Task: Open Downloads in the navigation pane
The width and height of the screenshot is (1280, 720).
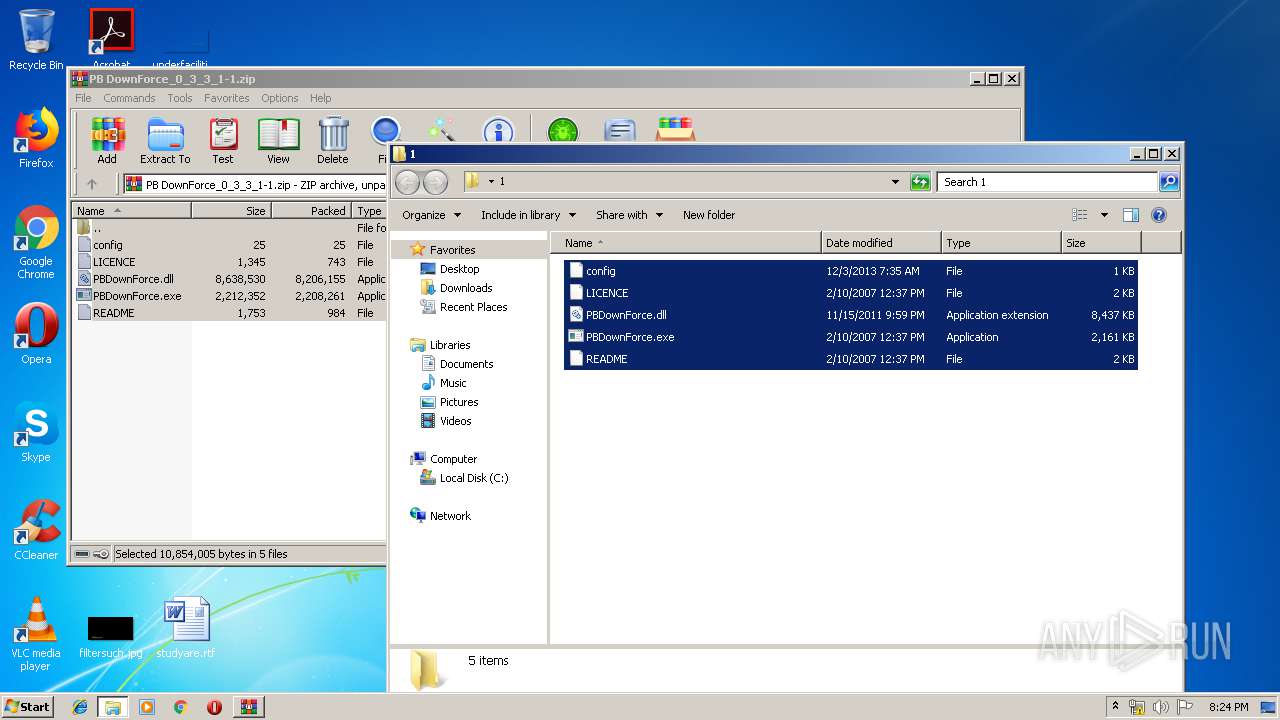Action: click(x=466, y=288)
